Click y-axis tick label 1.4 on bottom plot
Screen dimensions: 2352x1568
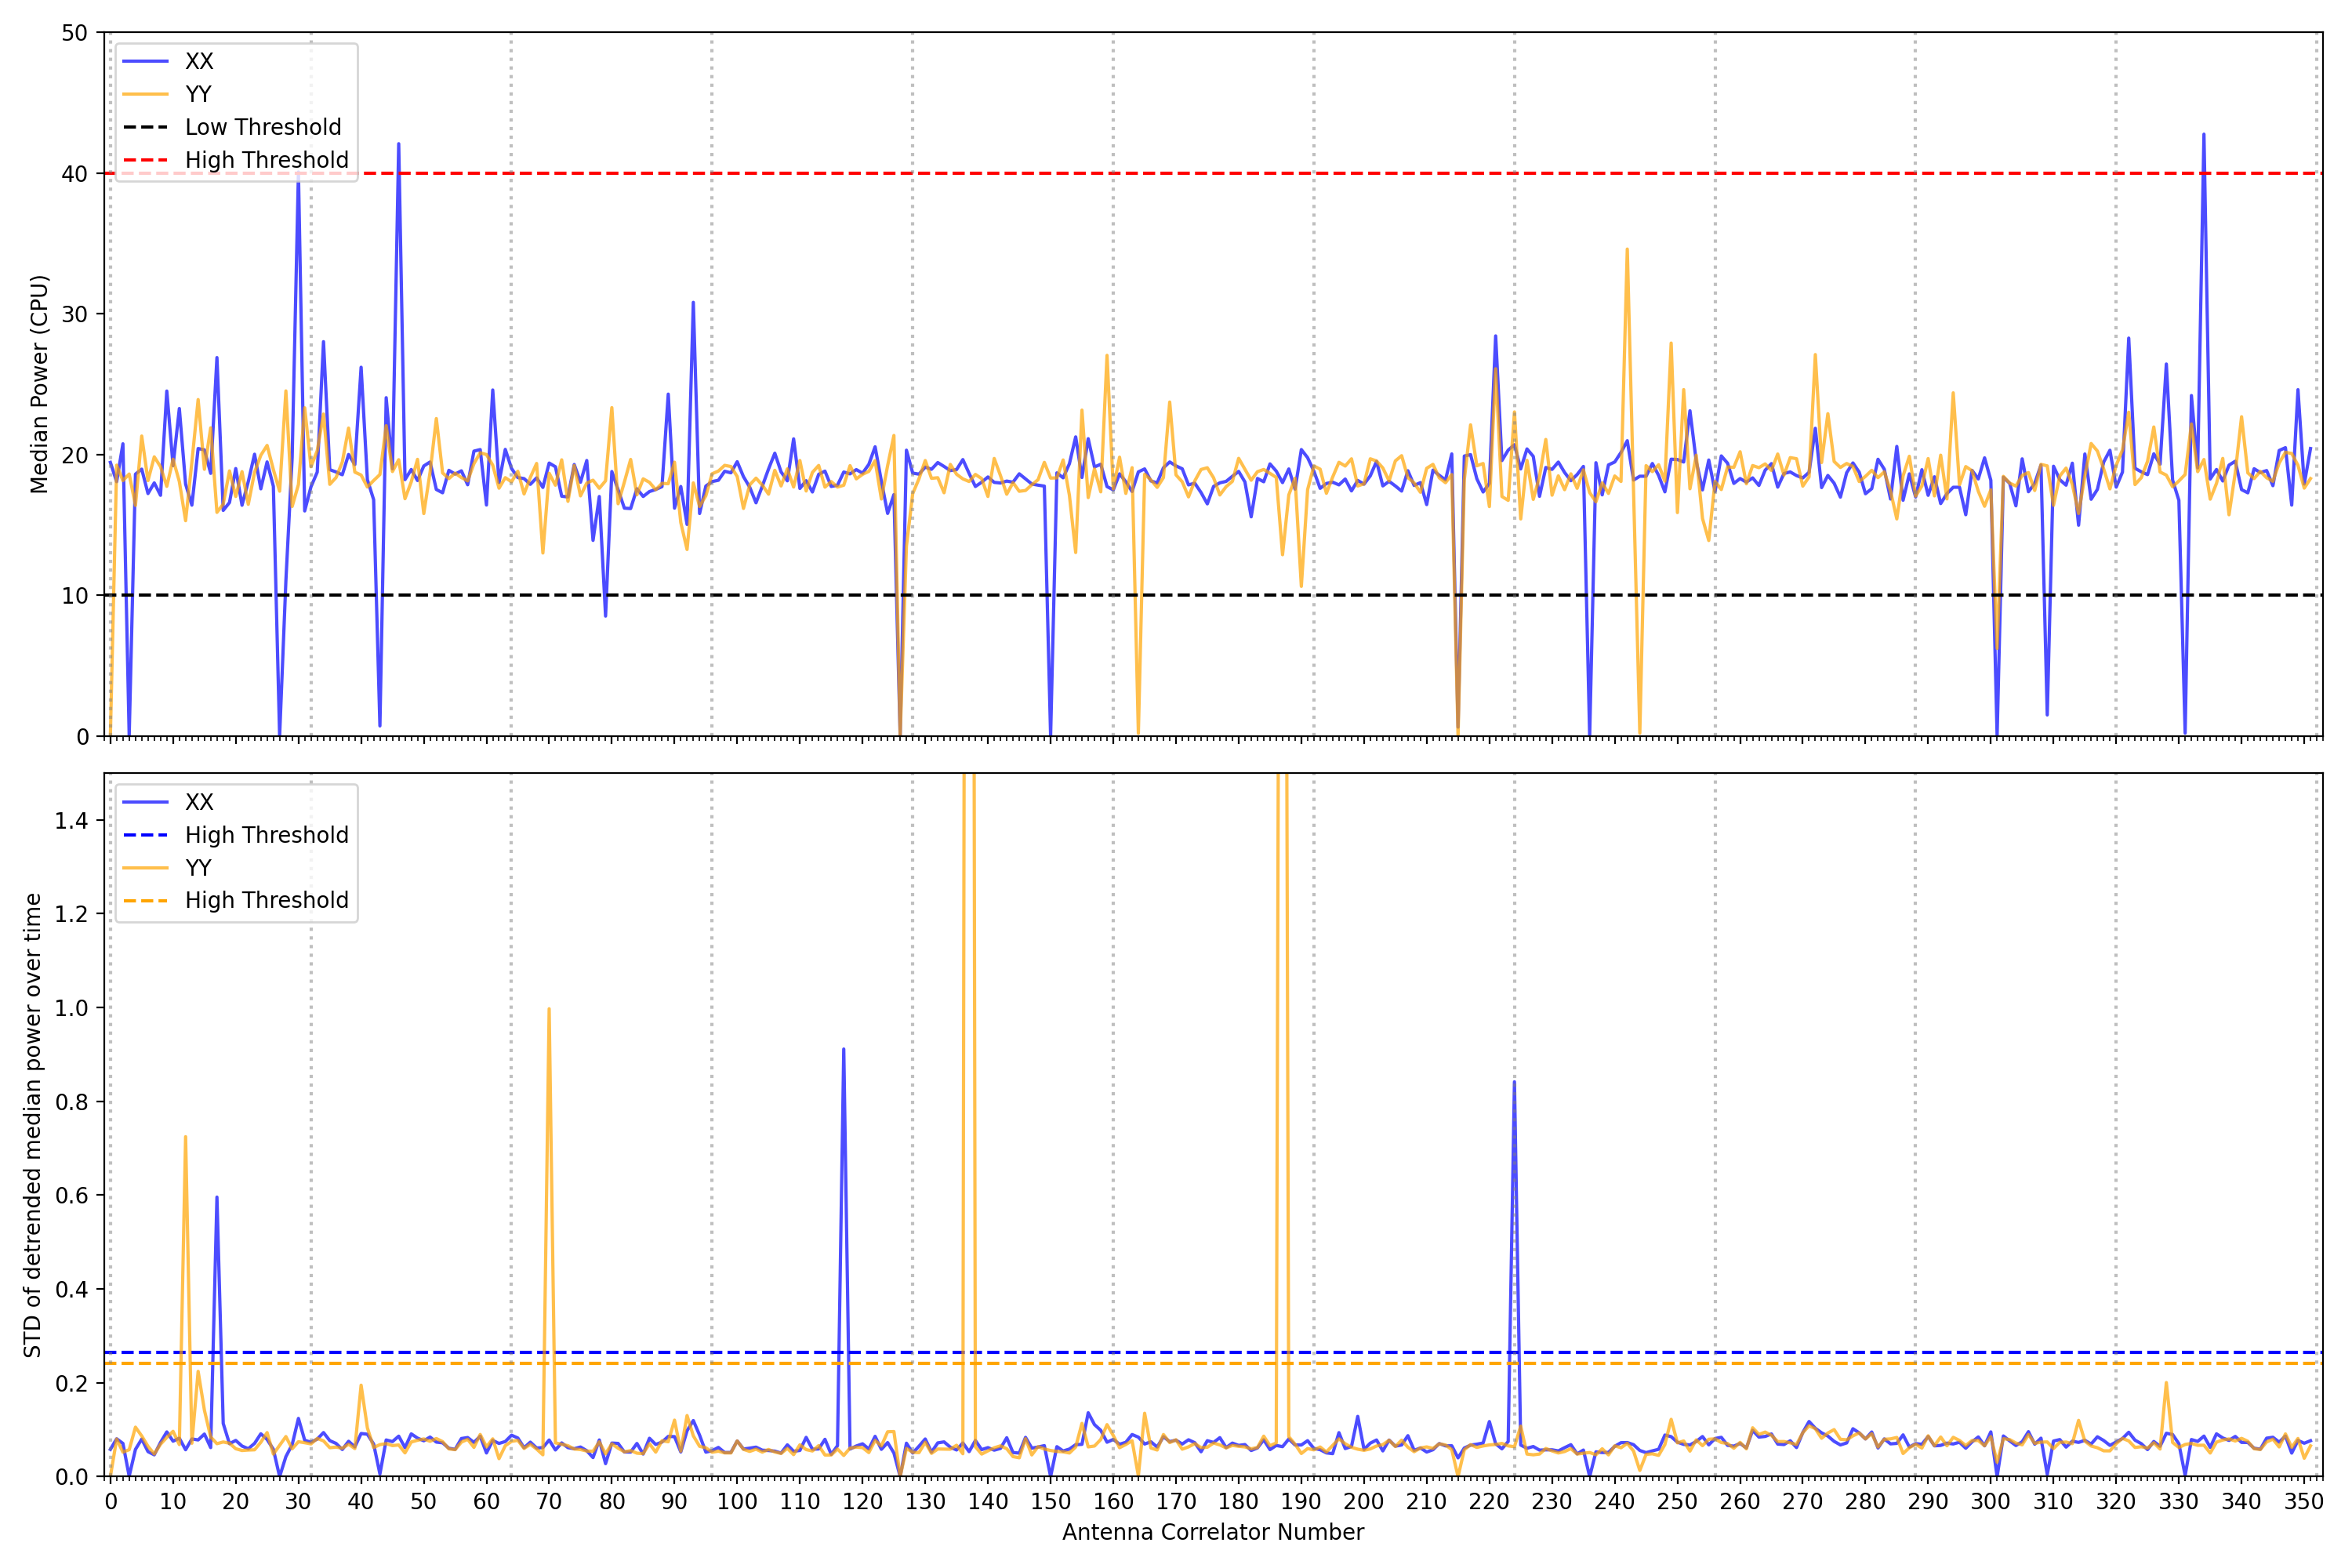(x=71, y=821)
